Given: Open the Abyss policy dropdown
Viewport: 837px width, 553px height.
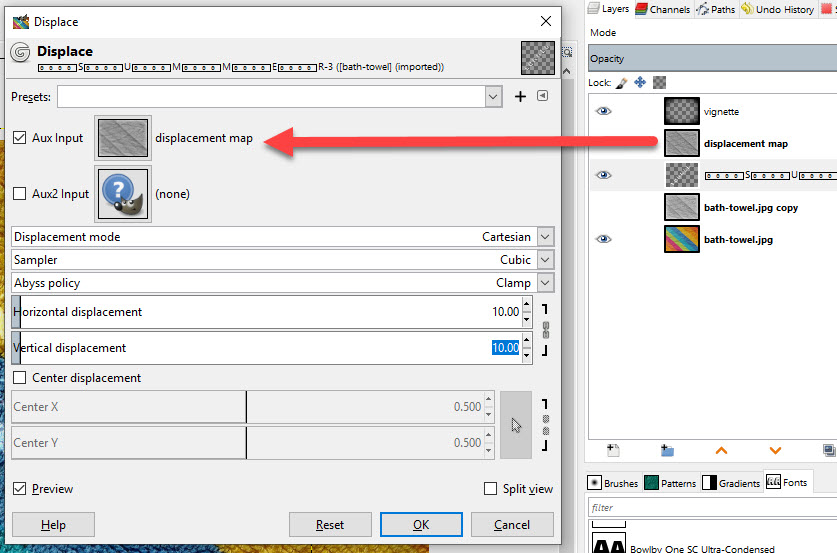Looking at the screenshot, I should point(545,282).
